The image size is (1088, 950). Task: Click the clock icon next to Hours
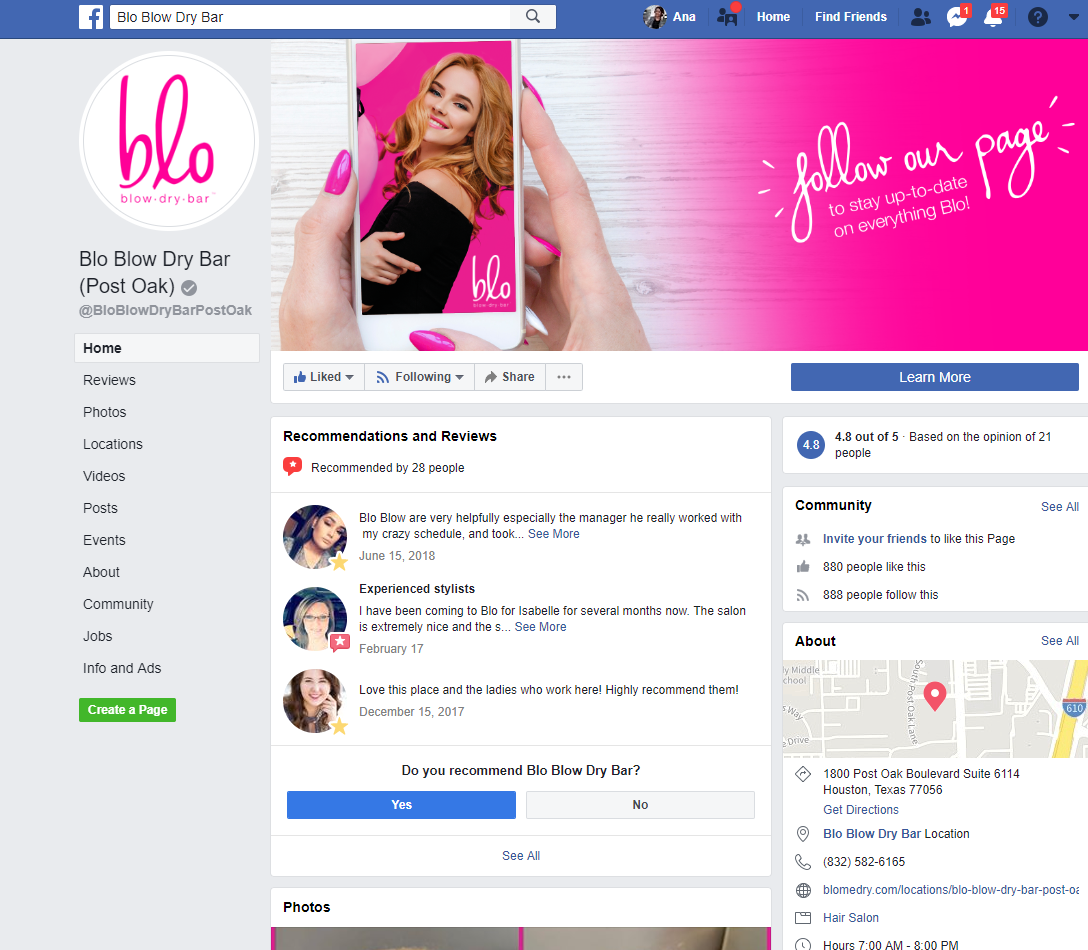pos(803,945)
